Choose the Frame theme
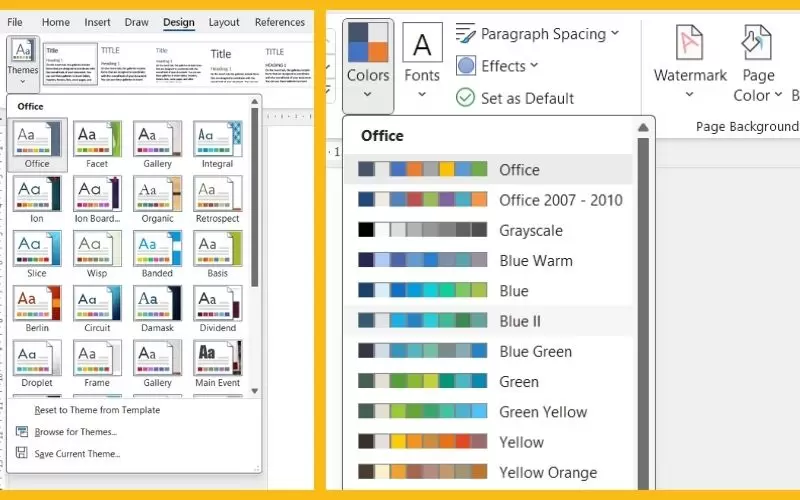The image size is (800, 500). coord(97,363)
